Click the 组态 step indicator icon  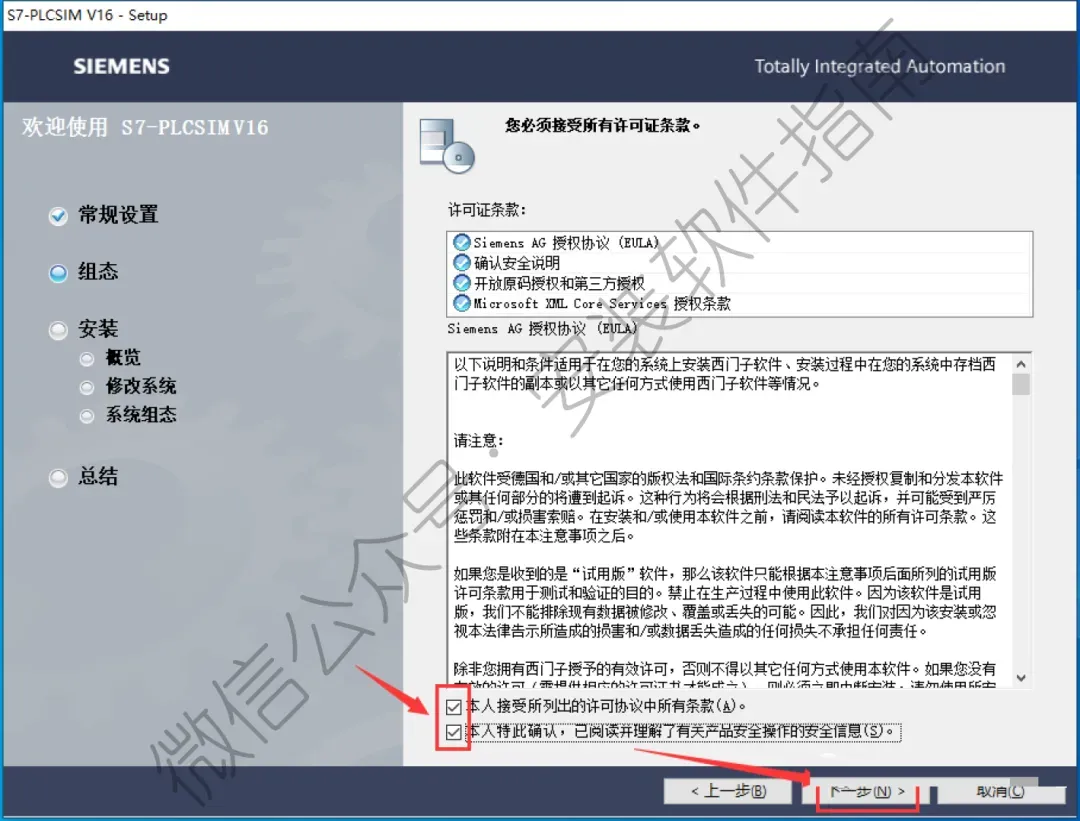point(59,273)
